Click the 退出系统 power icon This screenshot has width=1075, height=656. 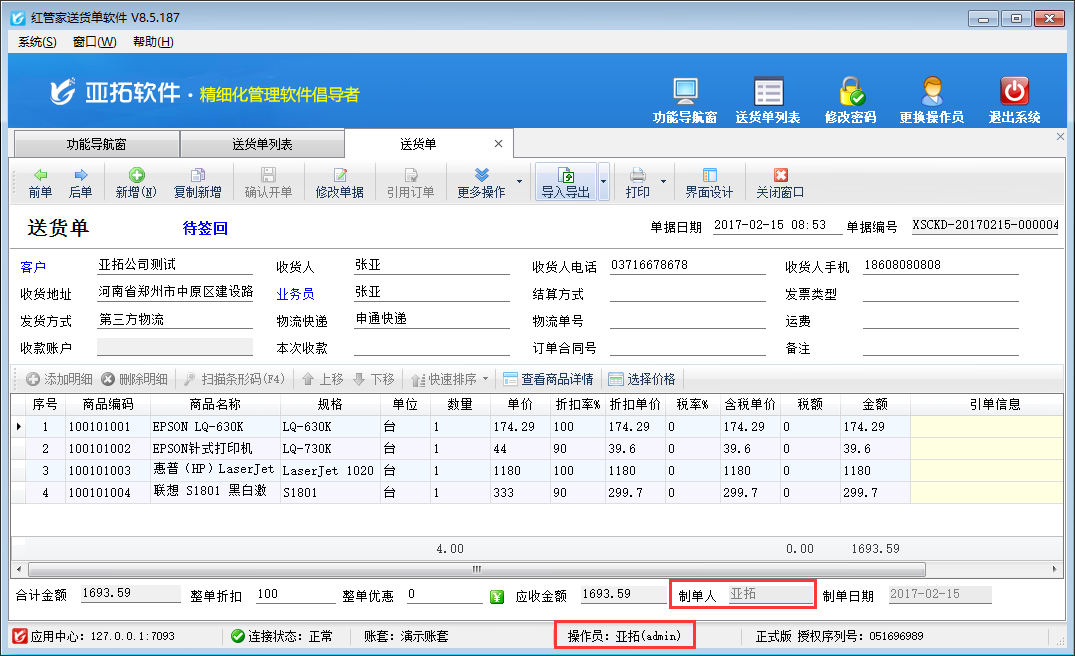pyautogui.click(x=1014, y=92)
